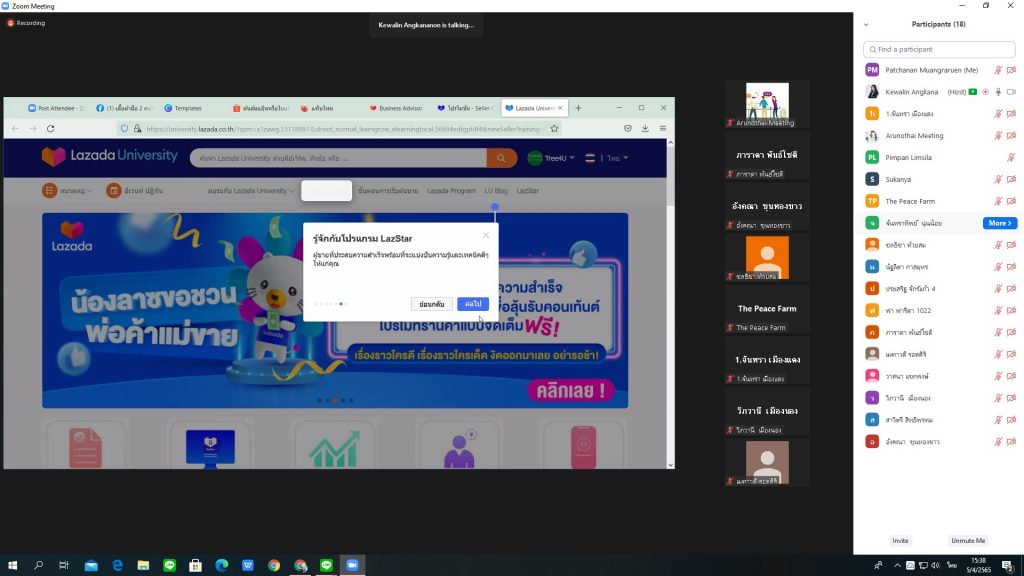
Task: Click the shared browser vertical scrollbar
Action: click(671, 304)
